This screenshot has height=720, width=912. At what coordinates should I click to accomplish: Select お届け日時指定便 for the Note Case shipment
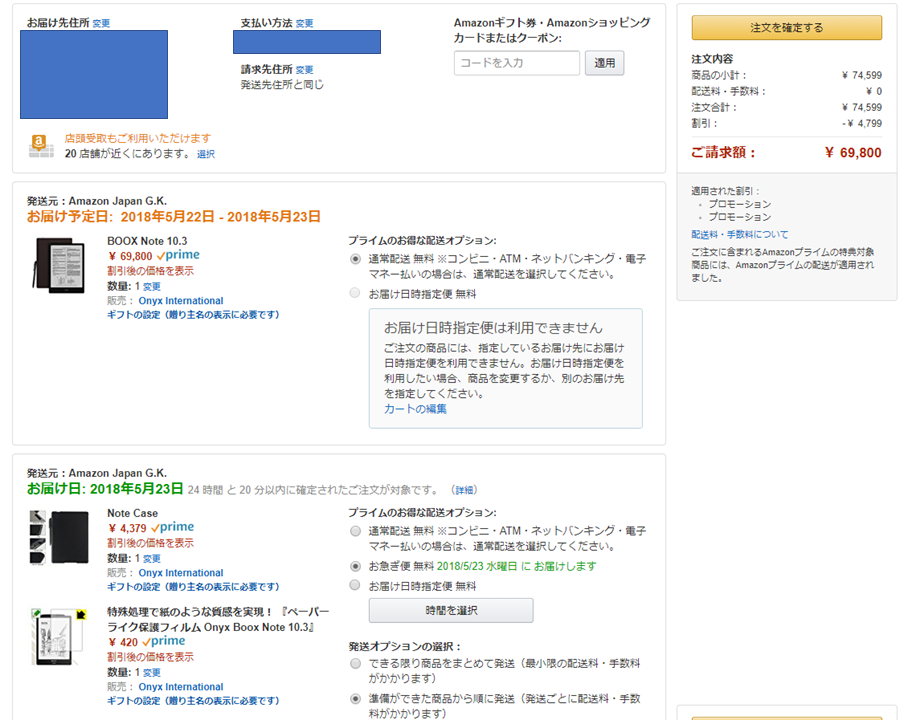[x=355, y=585]
